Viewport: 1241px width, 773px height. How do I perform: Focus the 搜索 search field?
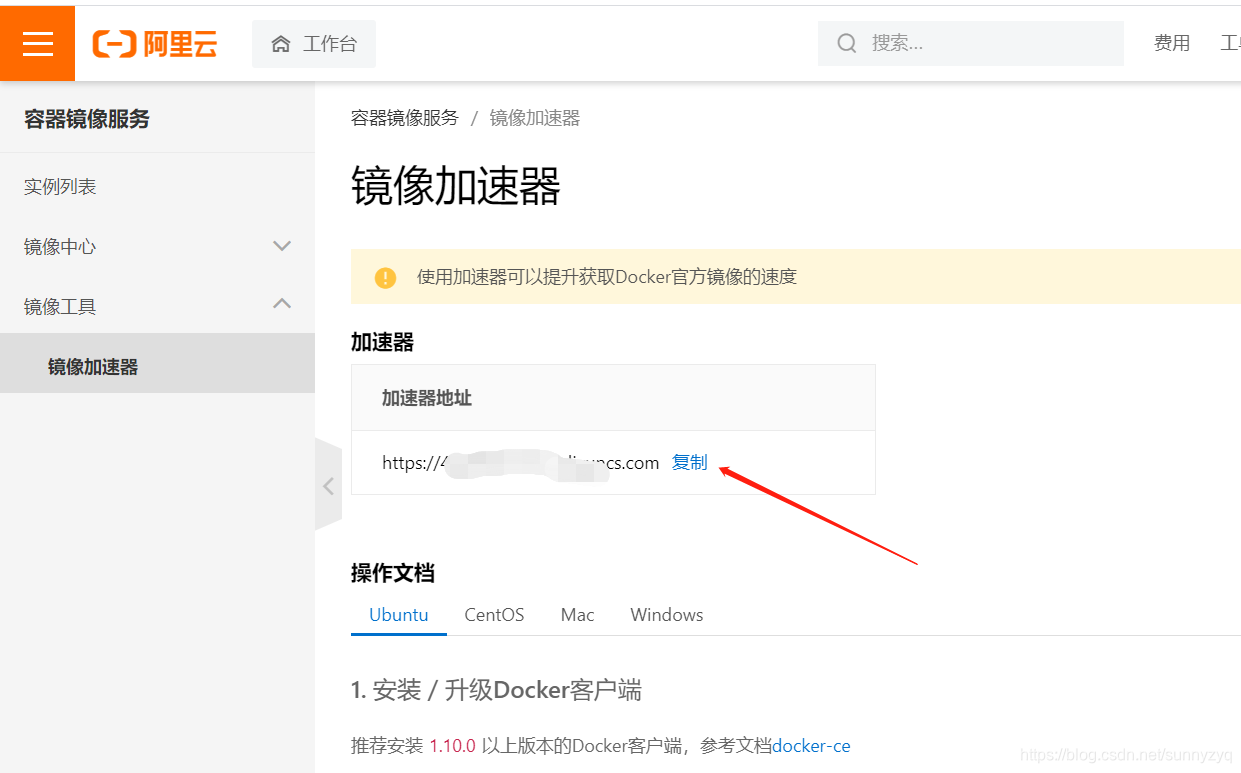(970, 43)
